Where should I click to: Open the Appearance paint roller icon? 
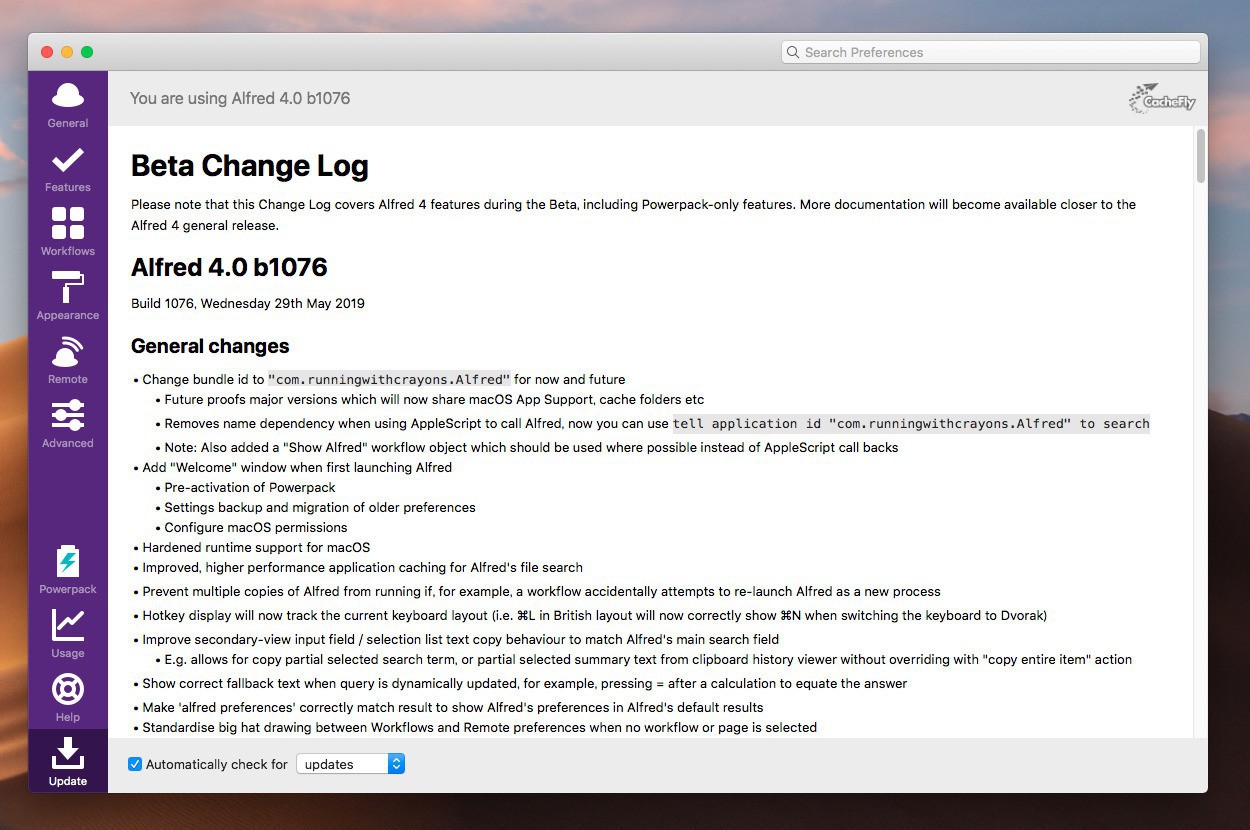(68, 287)
